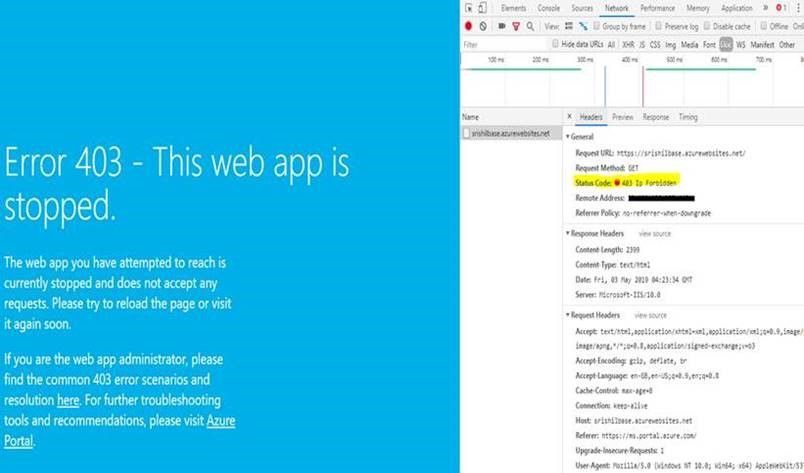This screenshot has height=473, width=804.
Task: Open the Elements tab
Action: (513, 8)
